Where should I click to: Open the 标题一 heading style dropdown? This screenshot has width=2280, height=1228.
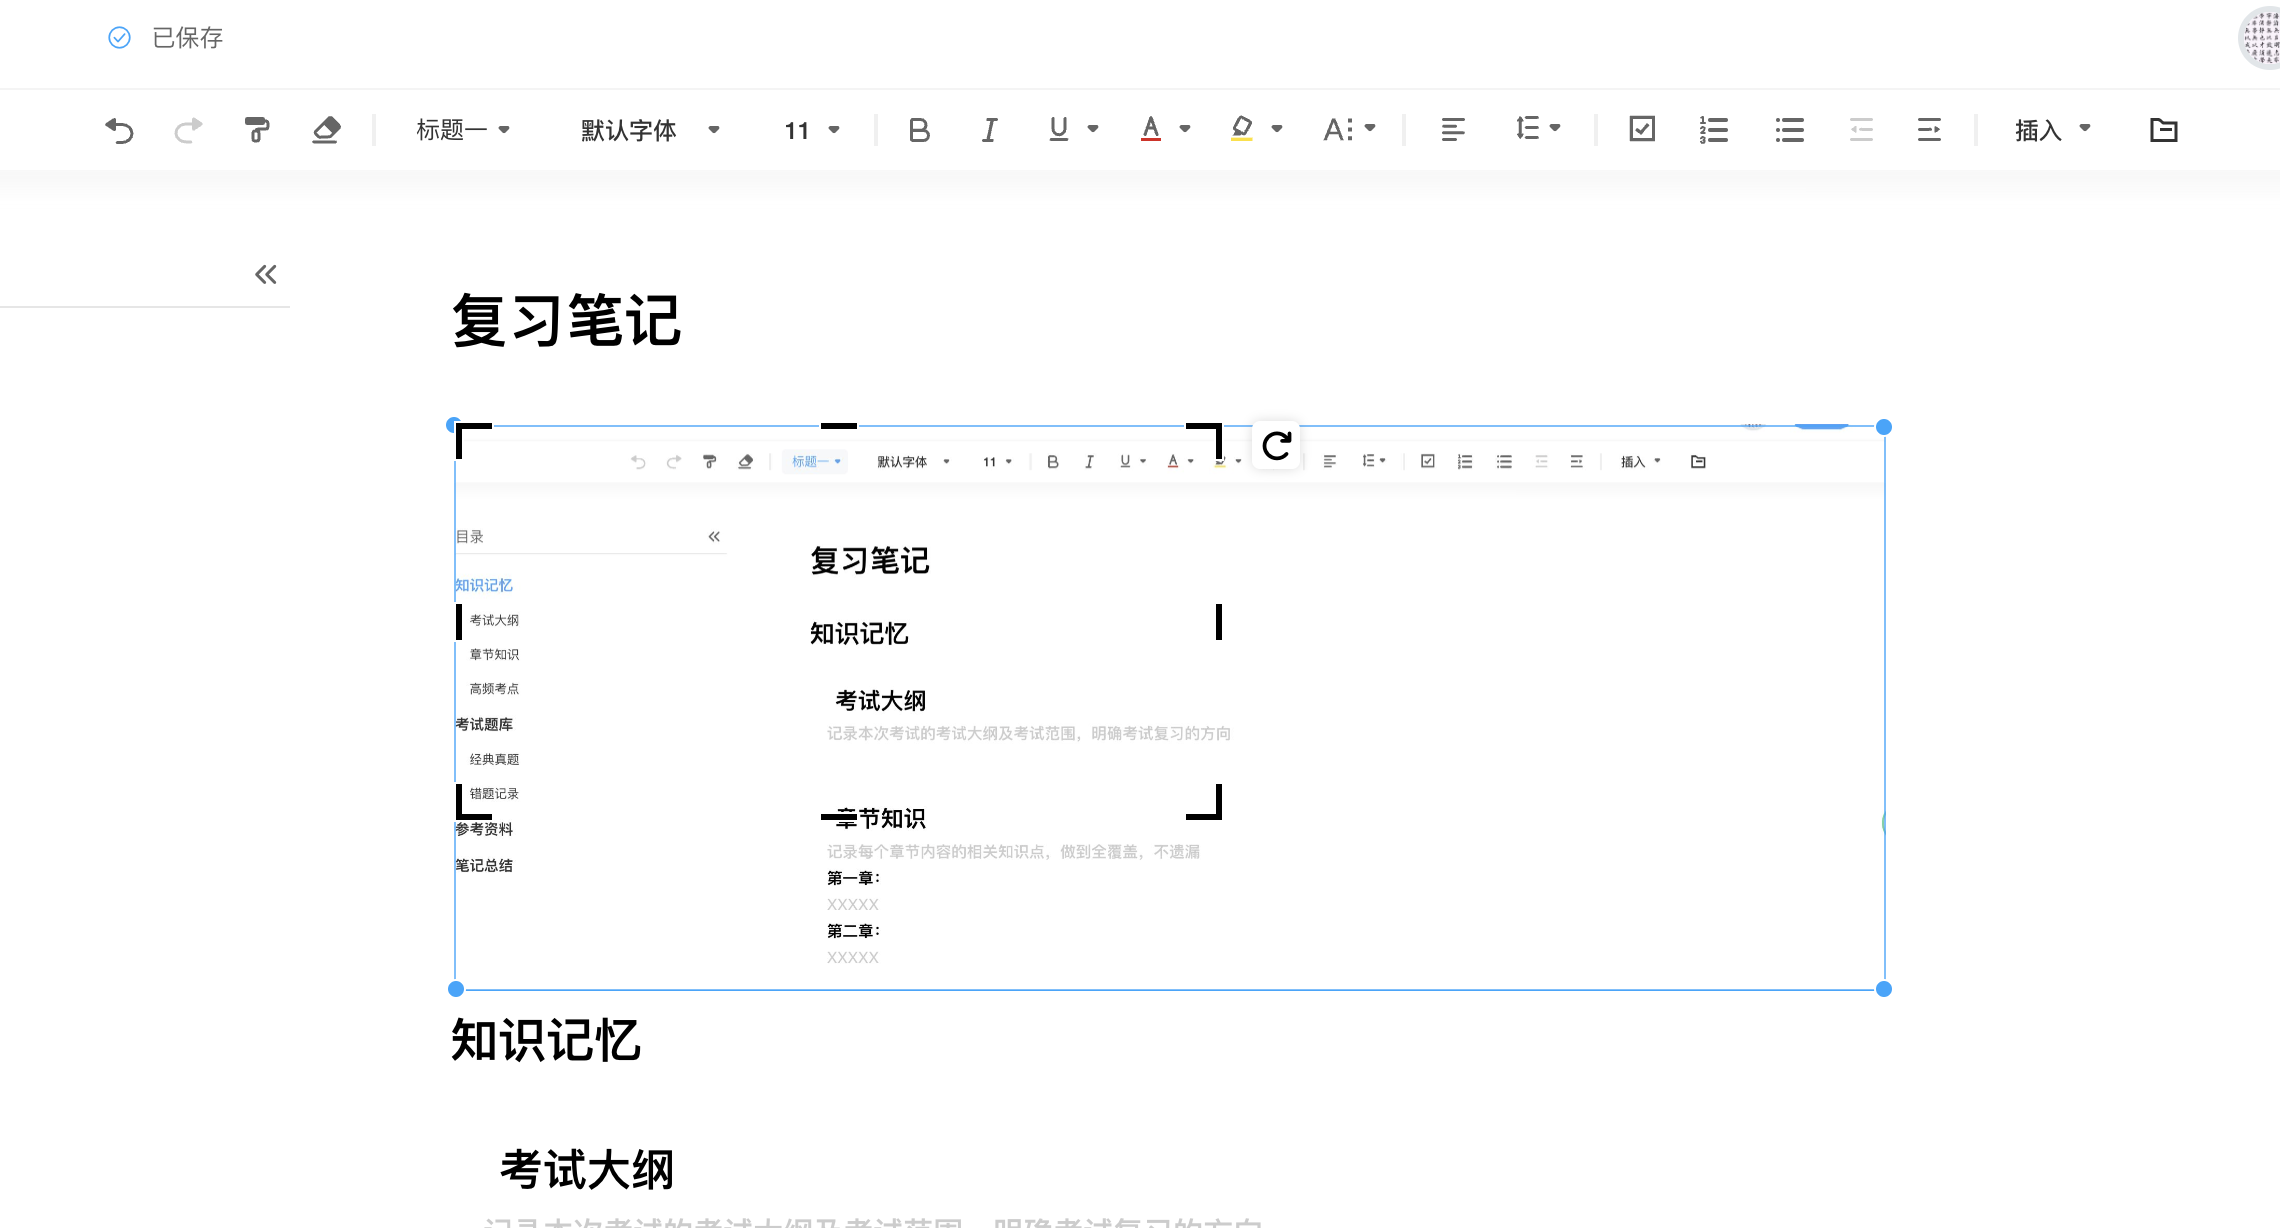tap(463, 130)
